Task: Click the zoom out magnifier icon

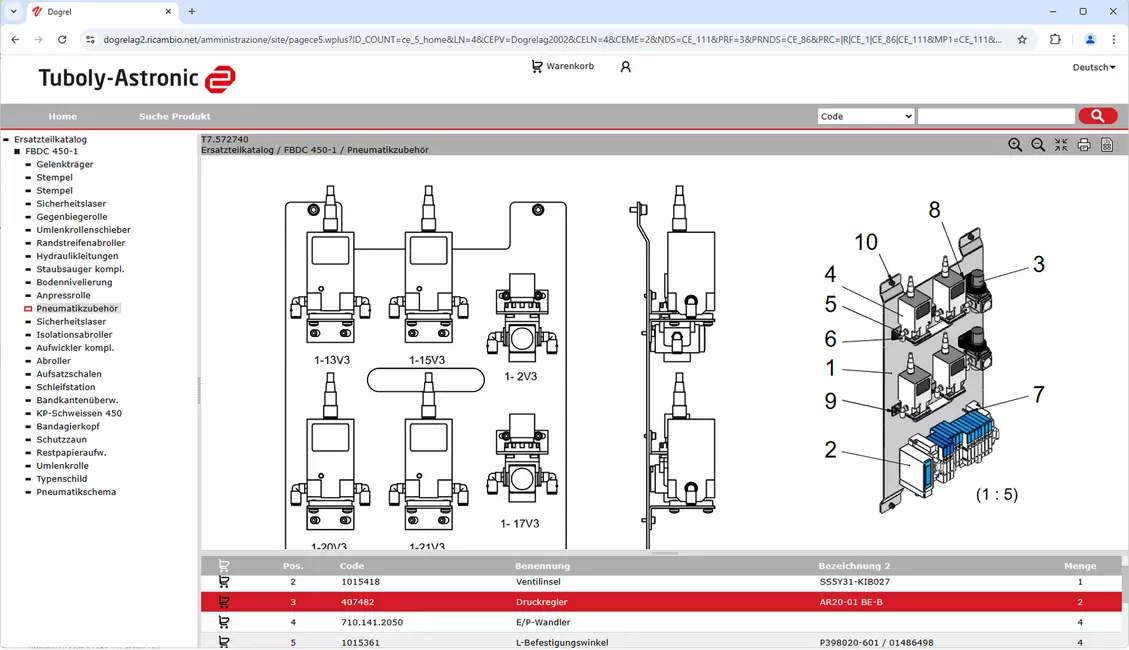Action: (x=1038, y=145)
